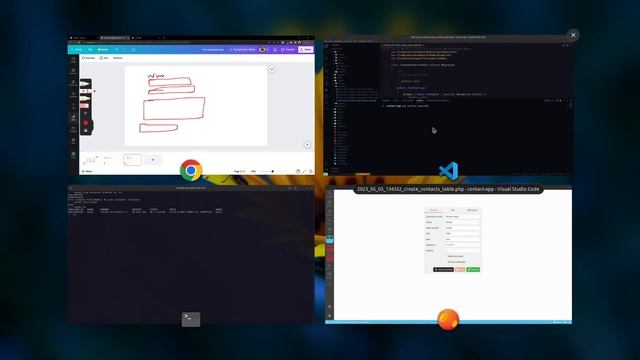Open the red color swatch in draw panel
640x360 pixels.
[x=86, y=122]
